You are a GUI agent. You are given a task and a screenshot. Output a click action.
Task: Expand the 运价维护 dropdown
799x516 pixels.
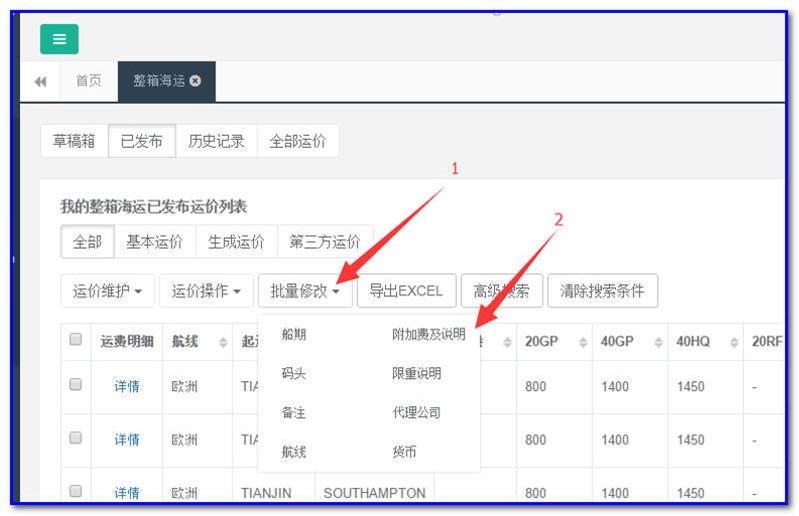[107, 291]
